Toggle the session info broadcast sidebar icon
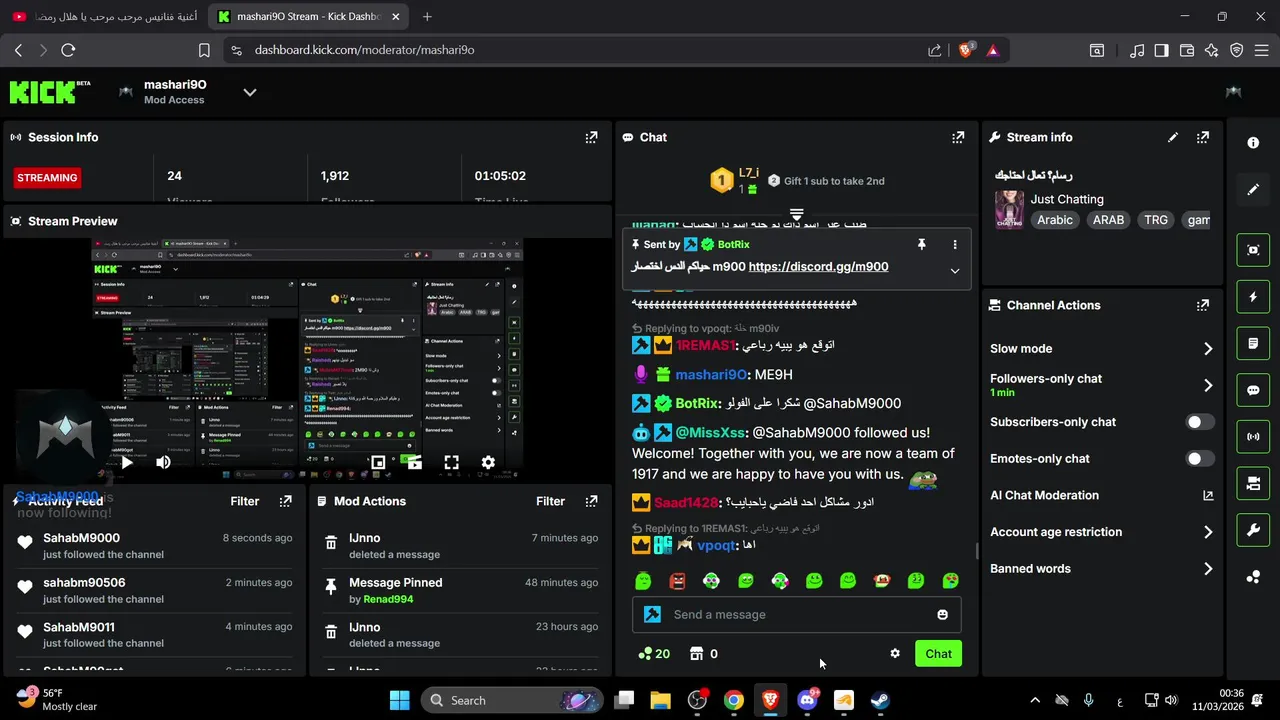 point(1253,437)
